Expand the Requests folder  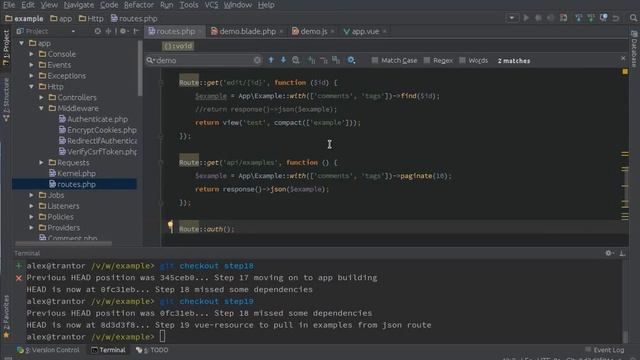(x=41, y=162)
